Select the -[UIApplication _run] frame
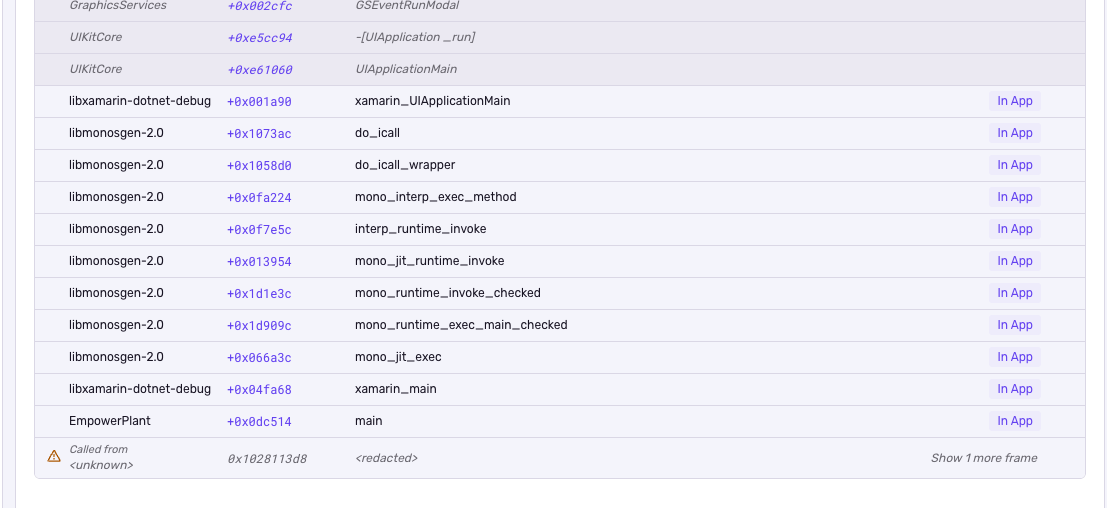The height and width of the screenshot is (508, 1107). tap(414, 37)
